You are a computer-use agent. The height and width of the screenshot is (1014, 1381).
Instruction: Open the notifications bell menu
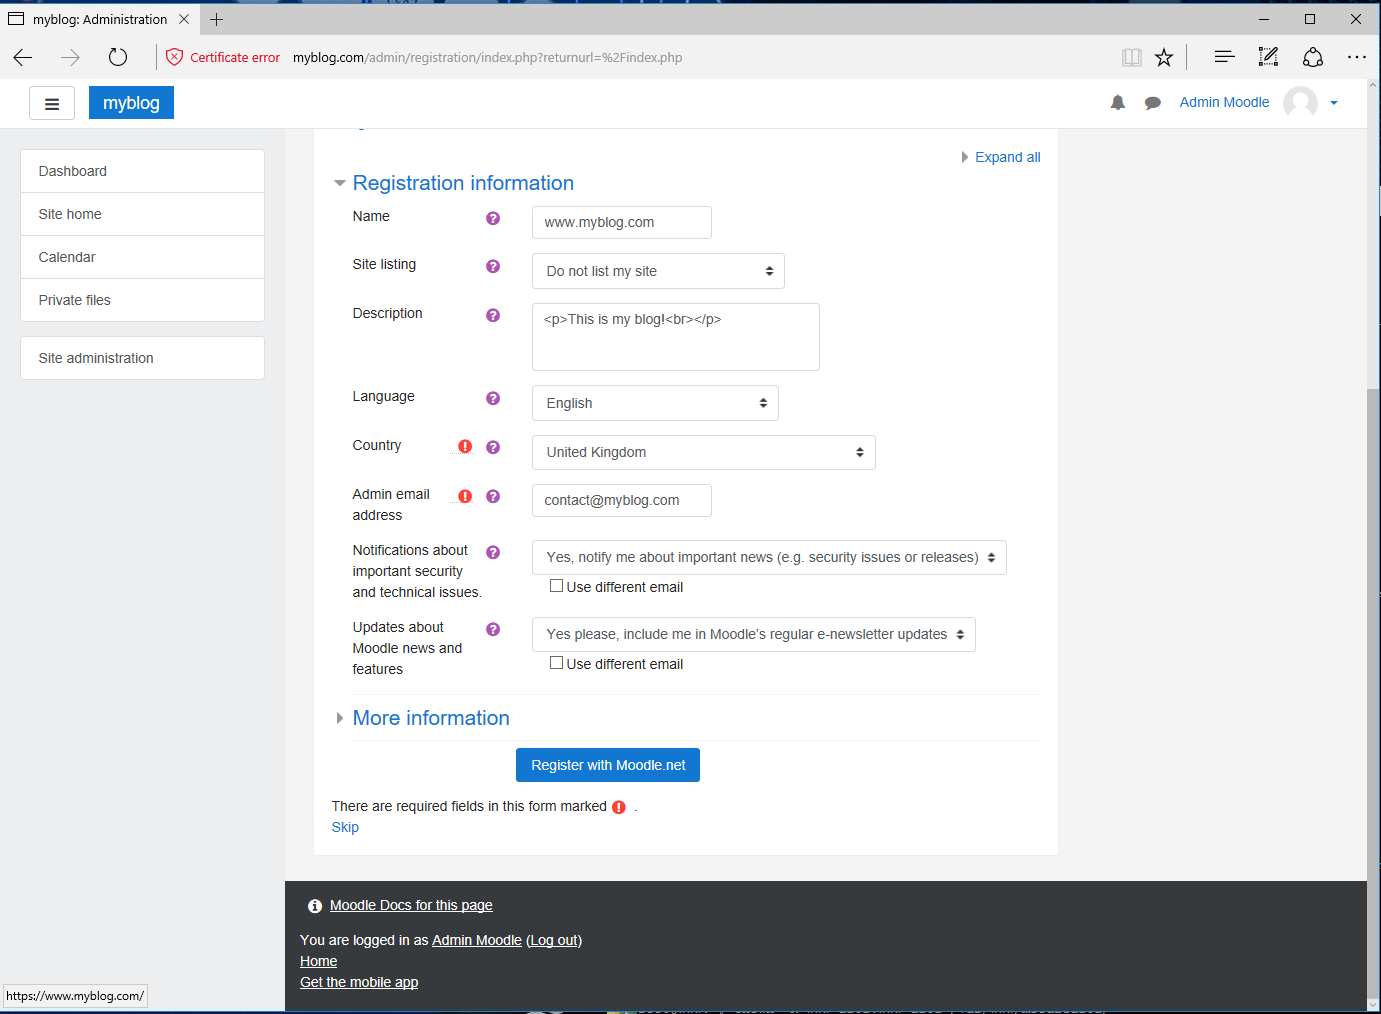pos(1118,103)
